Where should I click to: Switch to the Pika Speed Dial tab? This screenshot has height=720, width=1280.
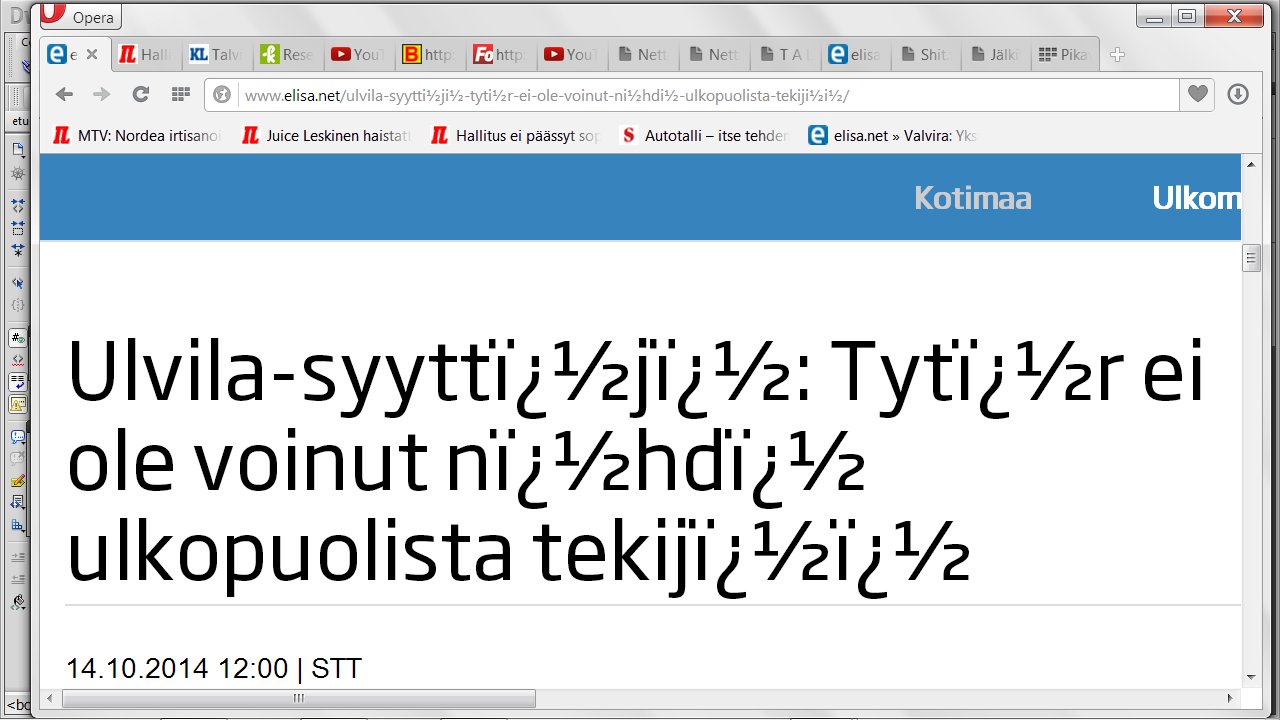click(x=1065, y=55)
